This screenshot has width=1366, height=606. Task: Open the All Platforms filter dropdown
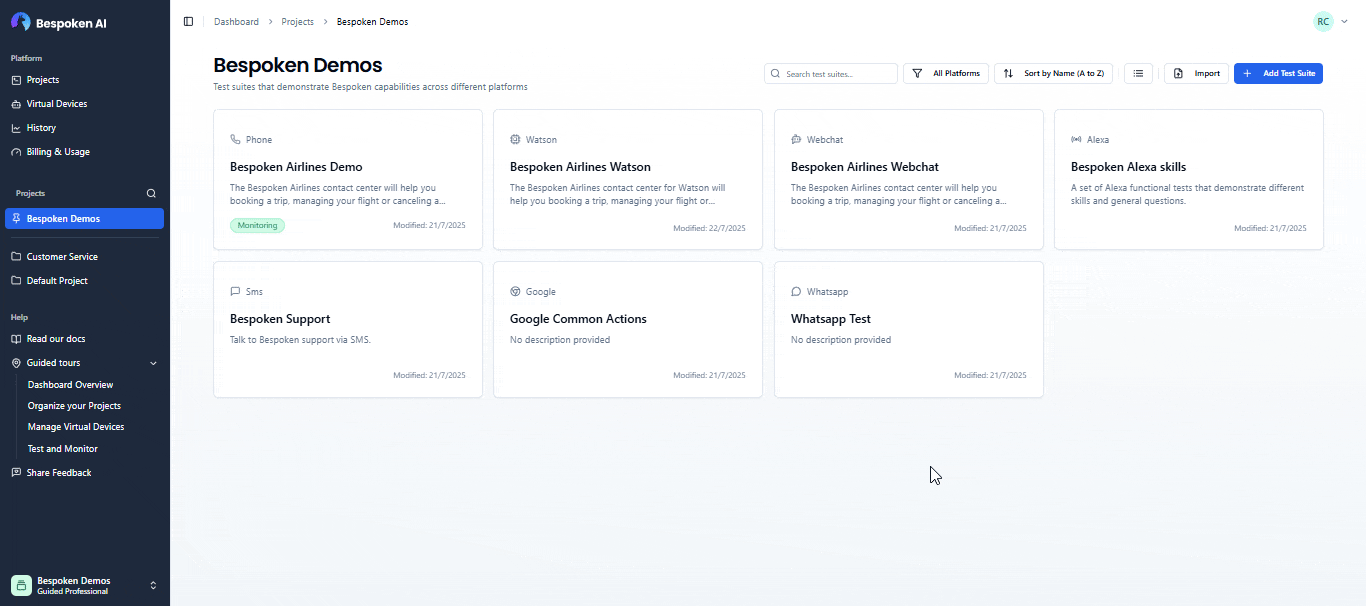tap(946, 73)
